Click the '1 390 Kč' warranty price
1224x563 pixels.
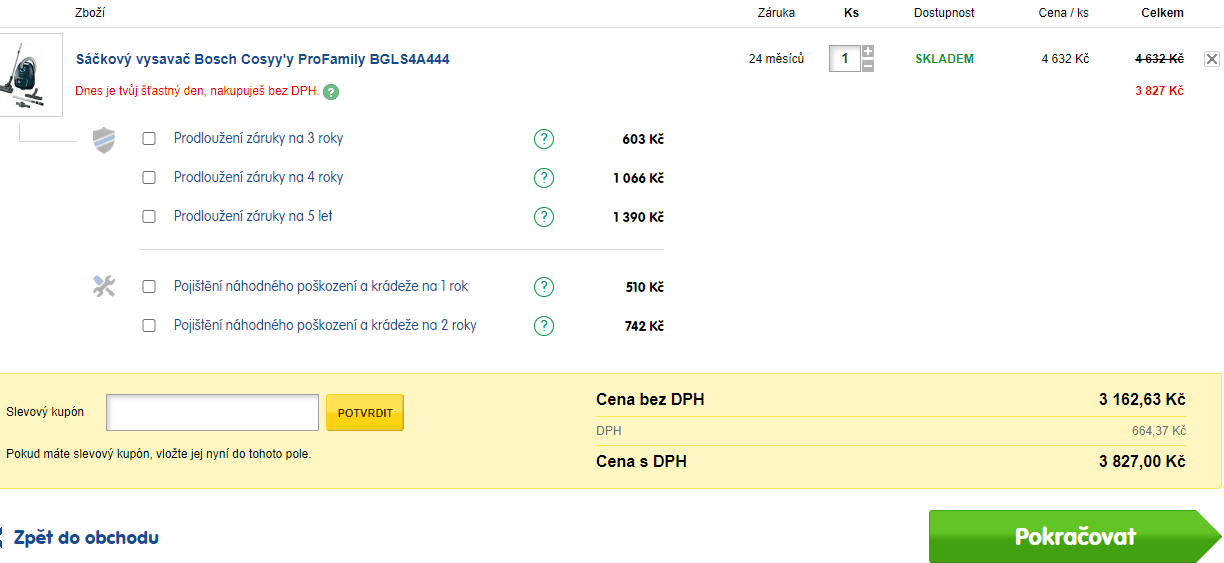click(x=639, y=217)
